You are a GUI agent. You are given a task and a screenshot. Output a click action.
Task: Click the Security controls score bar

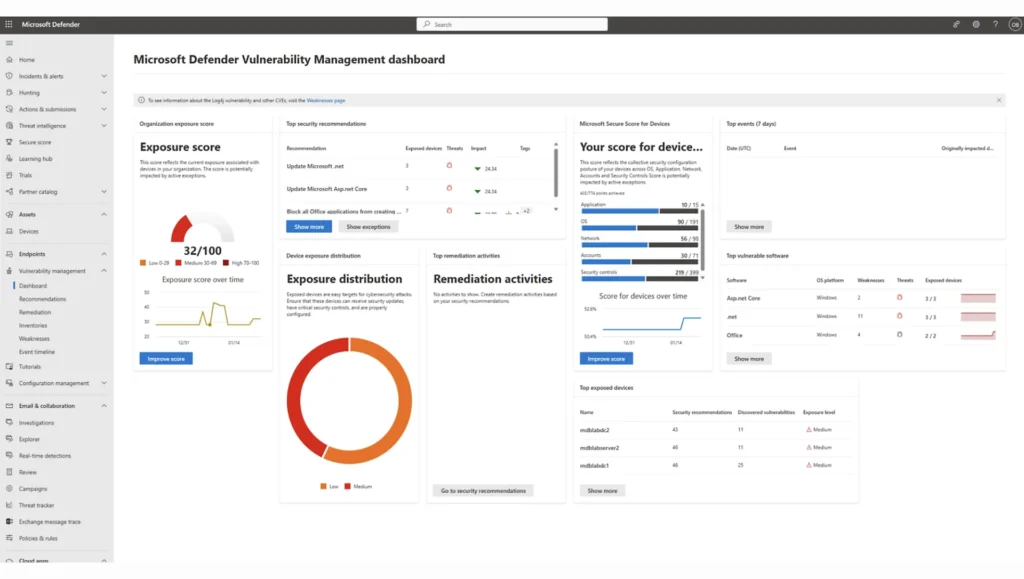coord(639,279)
